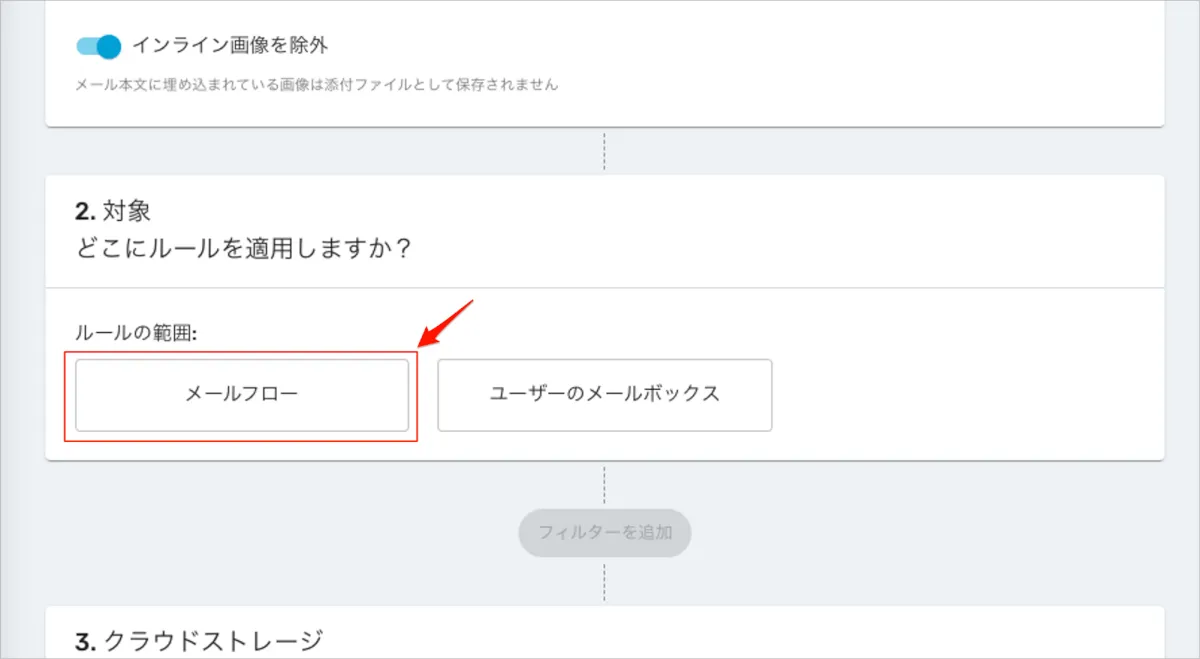Click the 2. 対象 section heading
1200x659 pixels.
pos(113,211)
